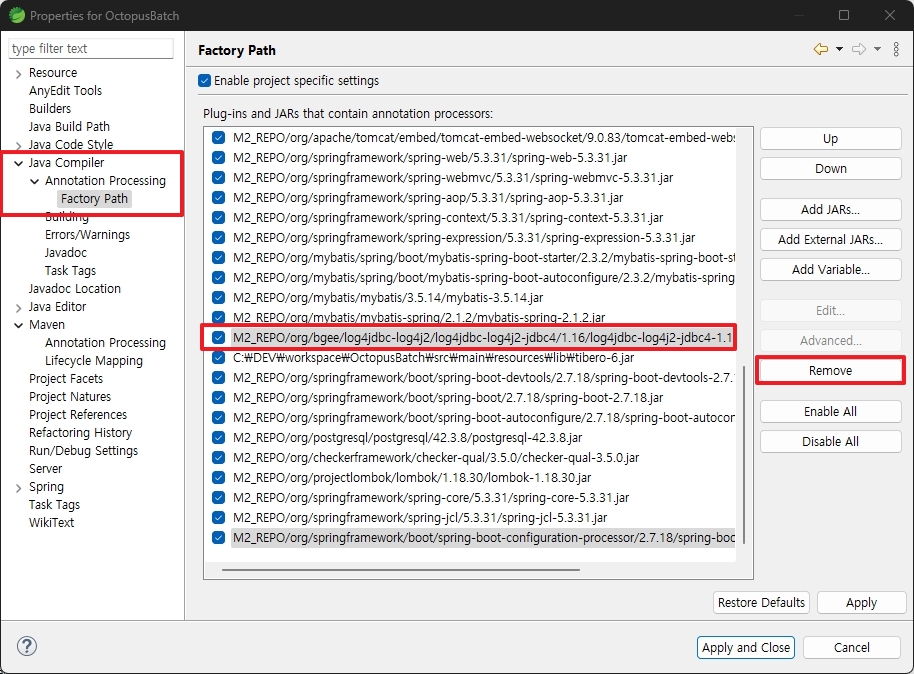Uncheck the tibero-6.jar checkbox
914x674 pixels.
point(219,357)
